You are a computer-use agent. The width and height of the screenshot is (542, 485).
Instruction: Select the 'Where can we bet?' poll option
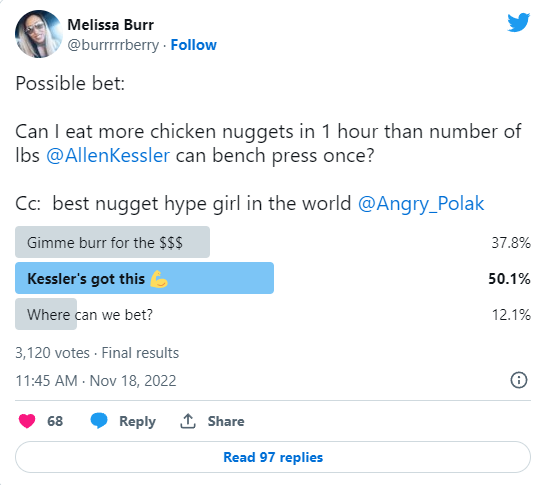273,314
